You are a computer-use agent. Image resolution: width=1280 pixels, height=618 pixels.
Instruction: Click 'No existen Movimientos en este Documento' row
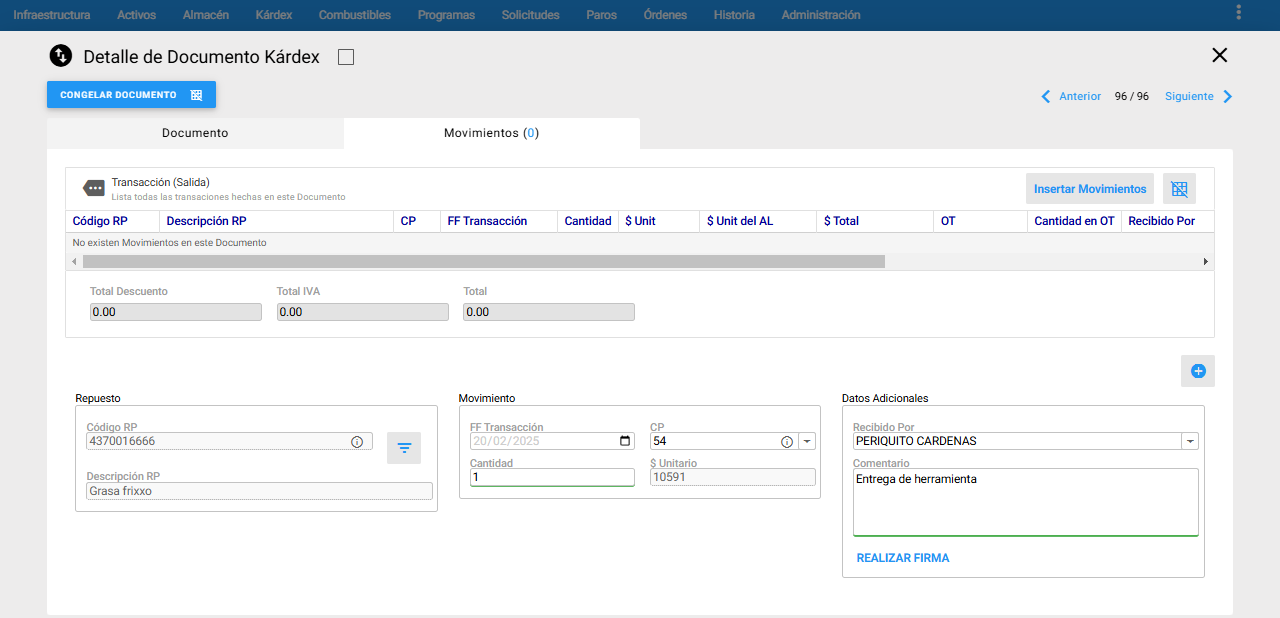640,243
